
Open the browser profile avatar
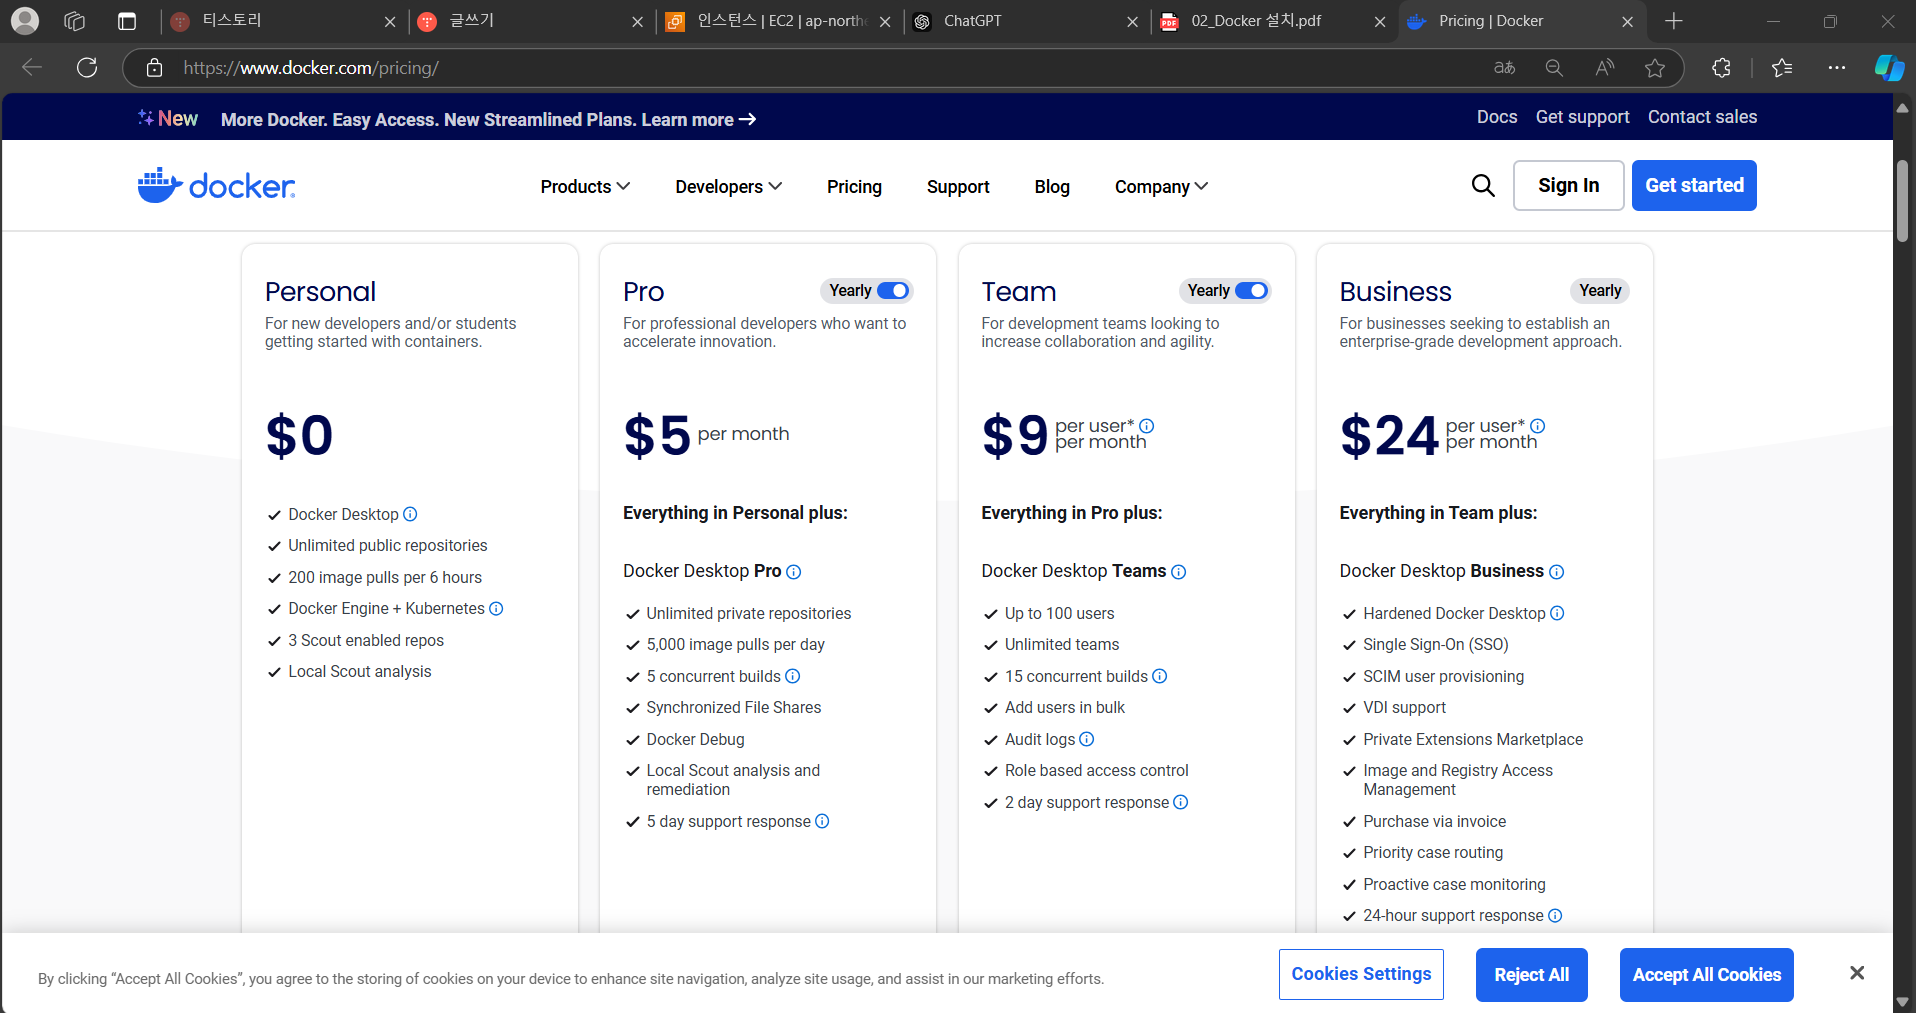click(25, 20)
